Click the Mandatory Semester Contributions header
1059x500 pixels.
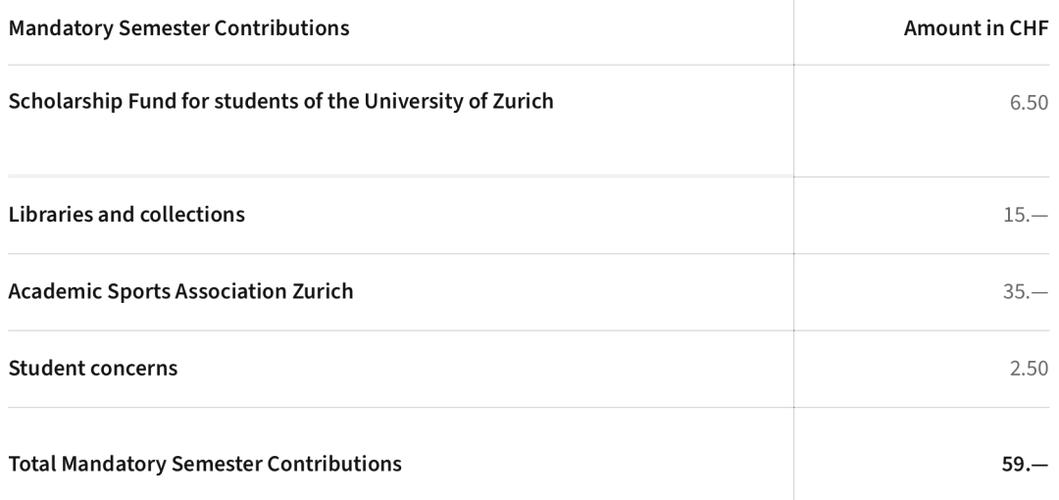(179, 28)
